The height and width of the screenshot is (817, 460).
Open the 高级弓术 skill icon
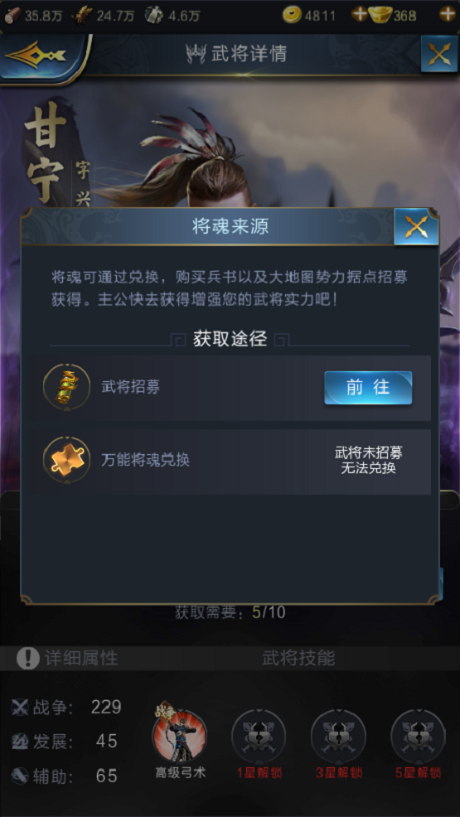click(x=180, y=737)
